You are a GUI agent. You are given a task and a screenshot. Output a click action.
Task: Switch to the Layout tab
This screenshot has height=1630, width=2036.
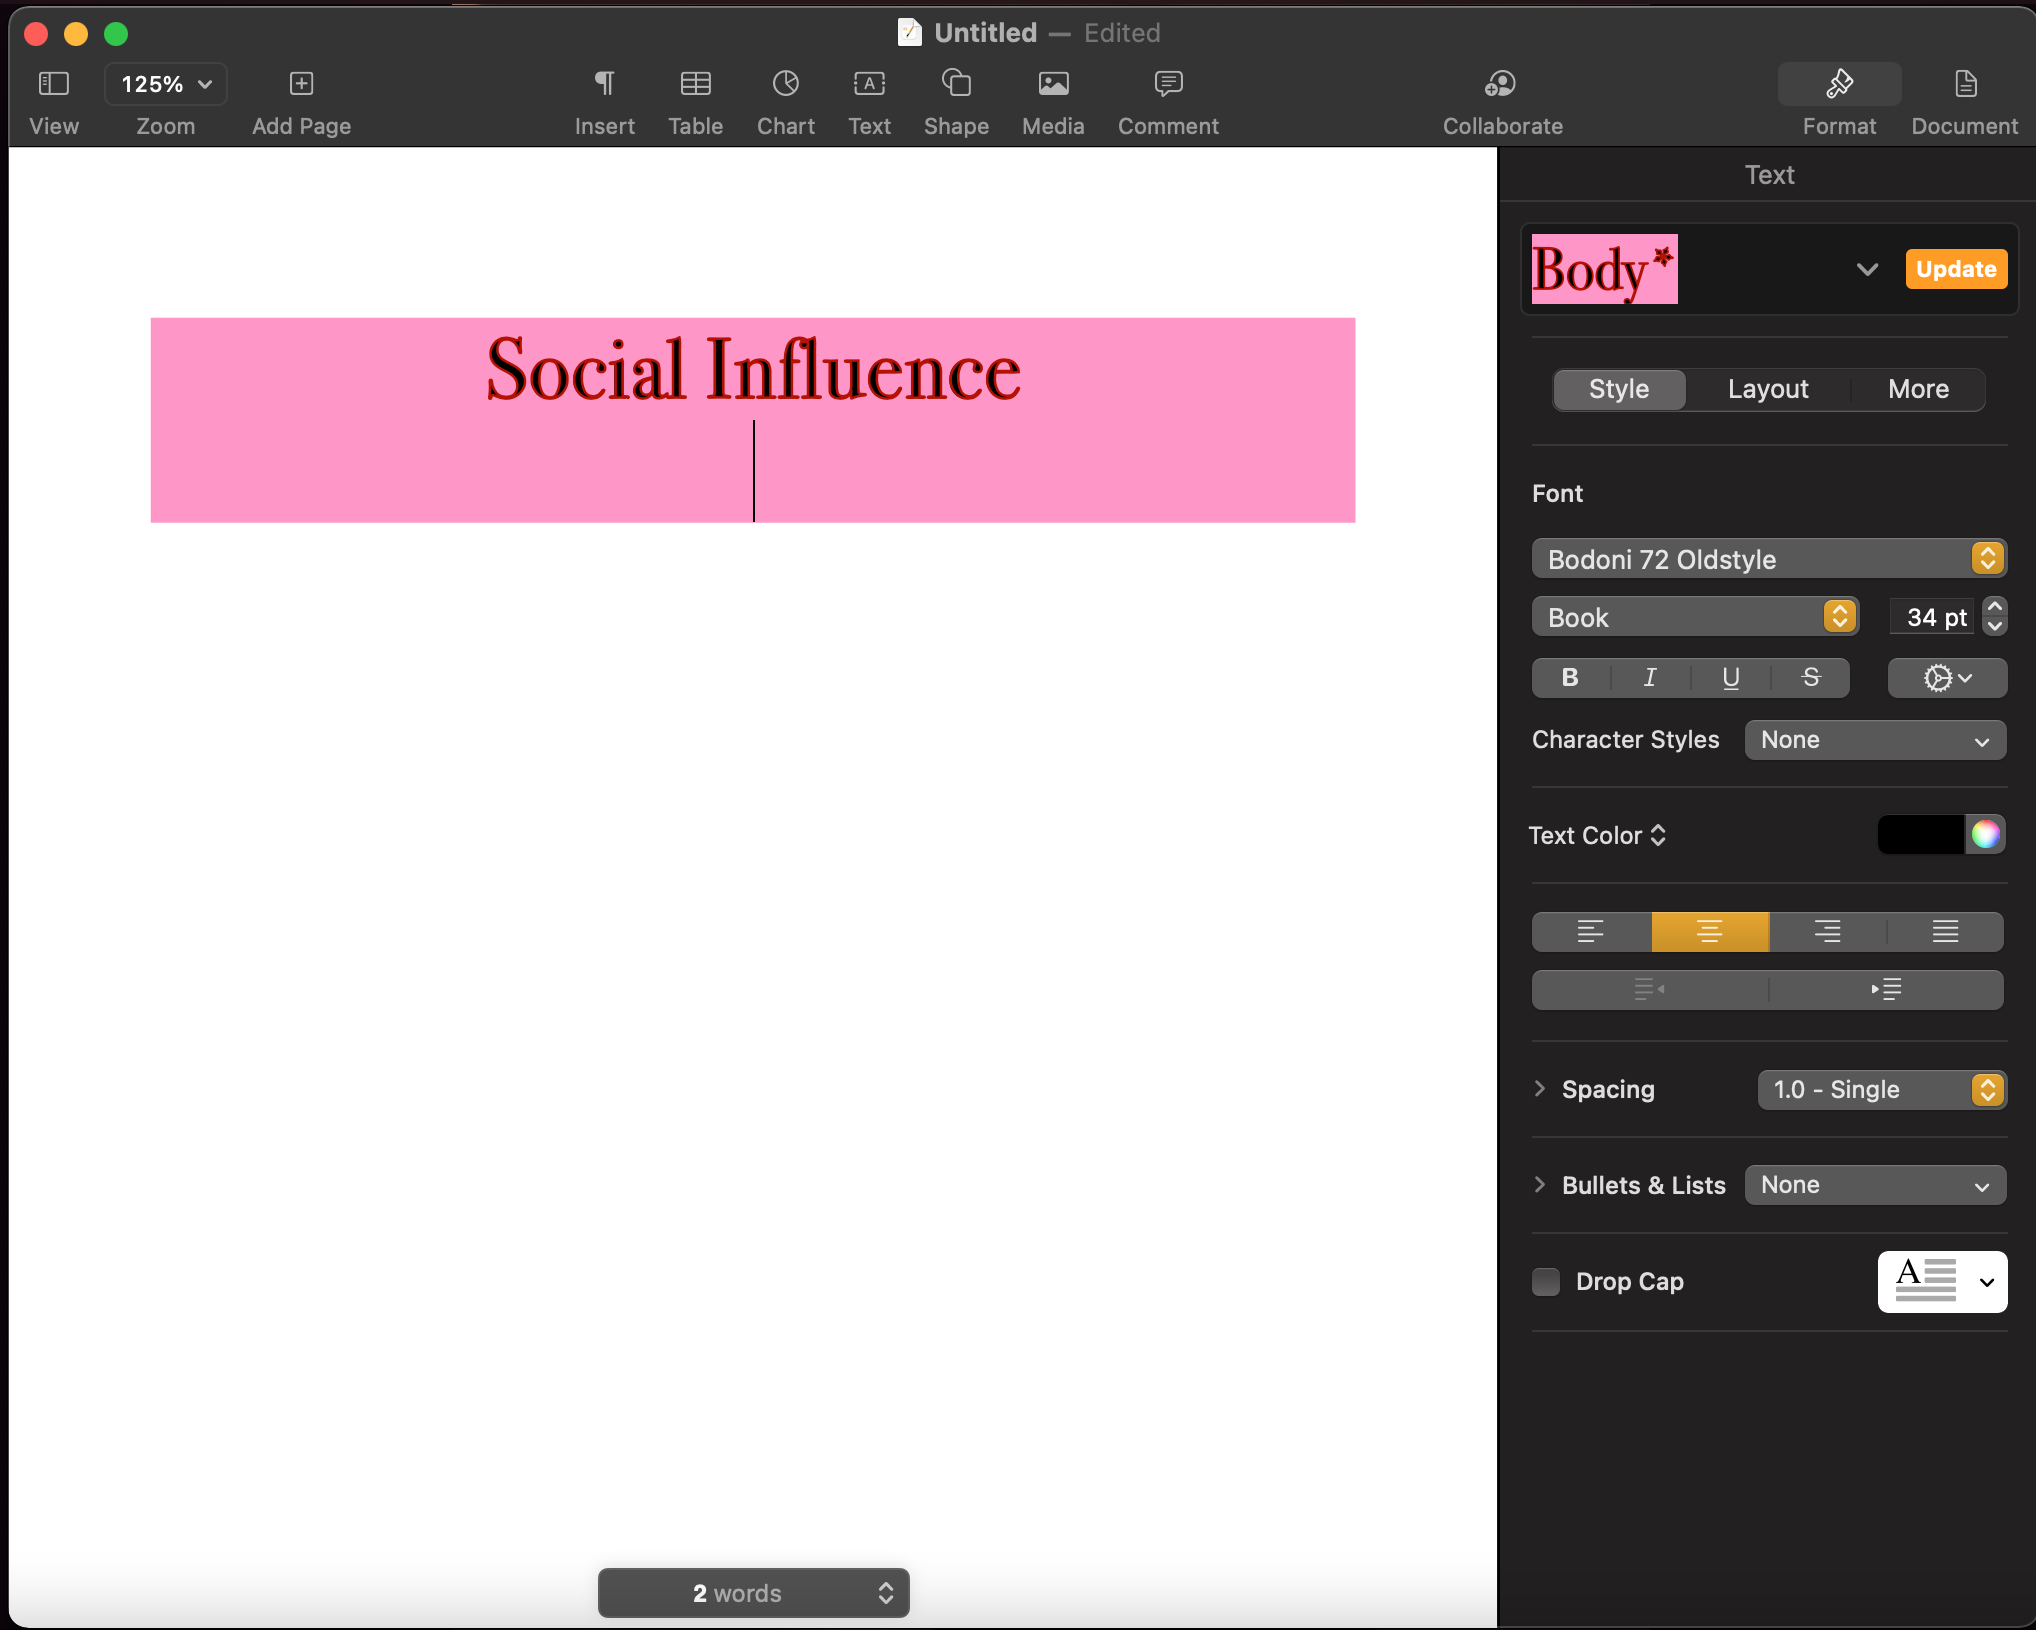[1767, 389]
